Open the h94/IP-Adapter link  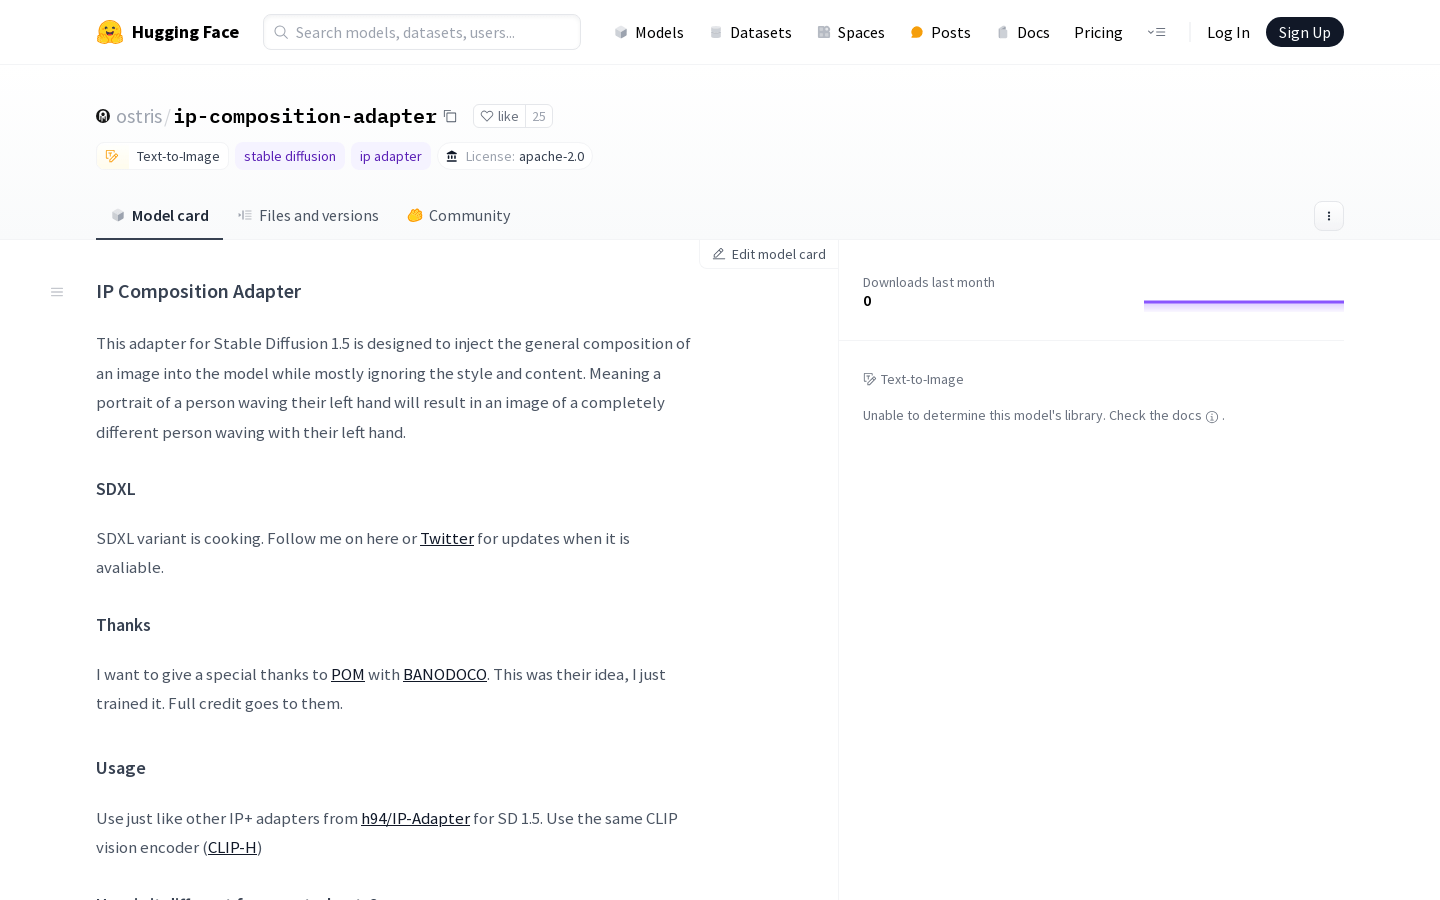415,818
